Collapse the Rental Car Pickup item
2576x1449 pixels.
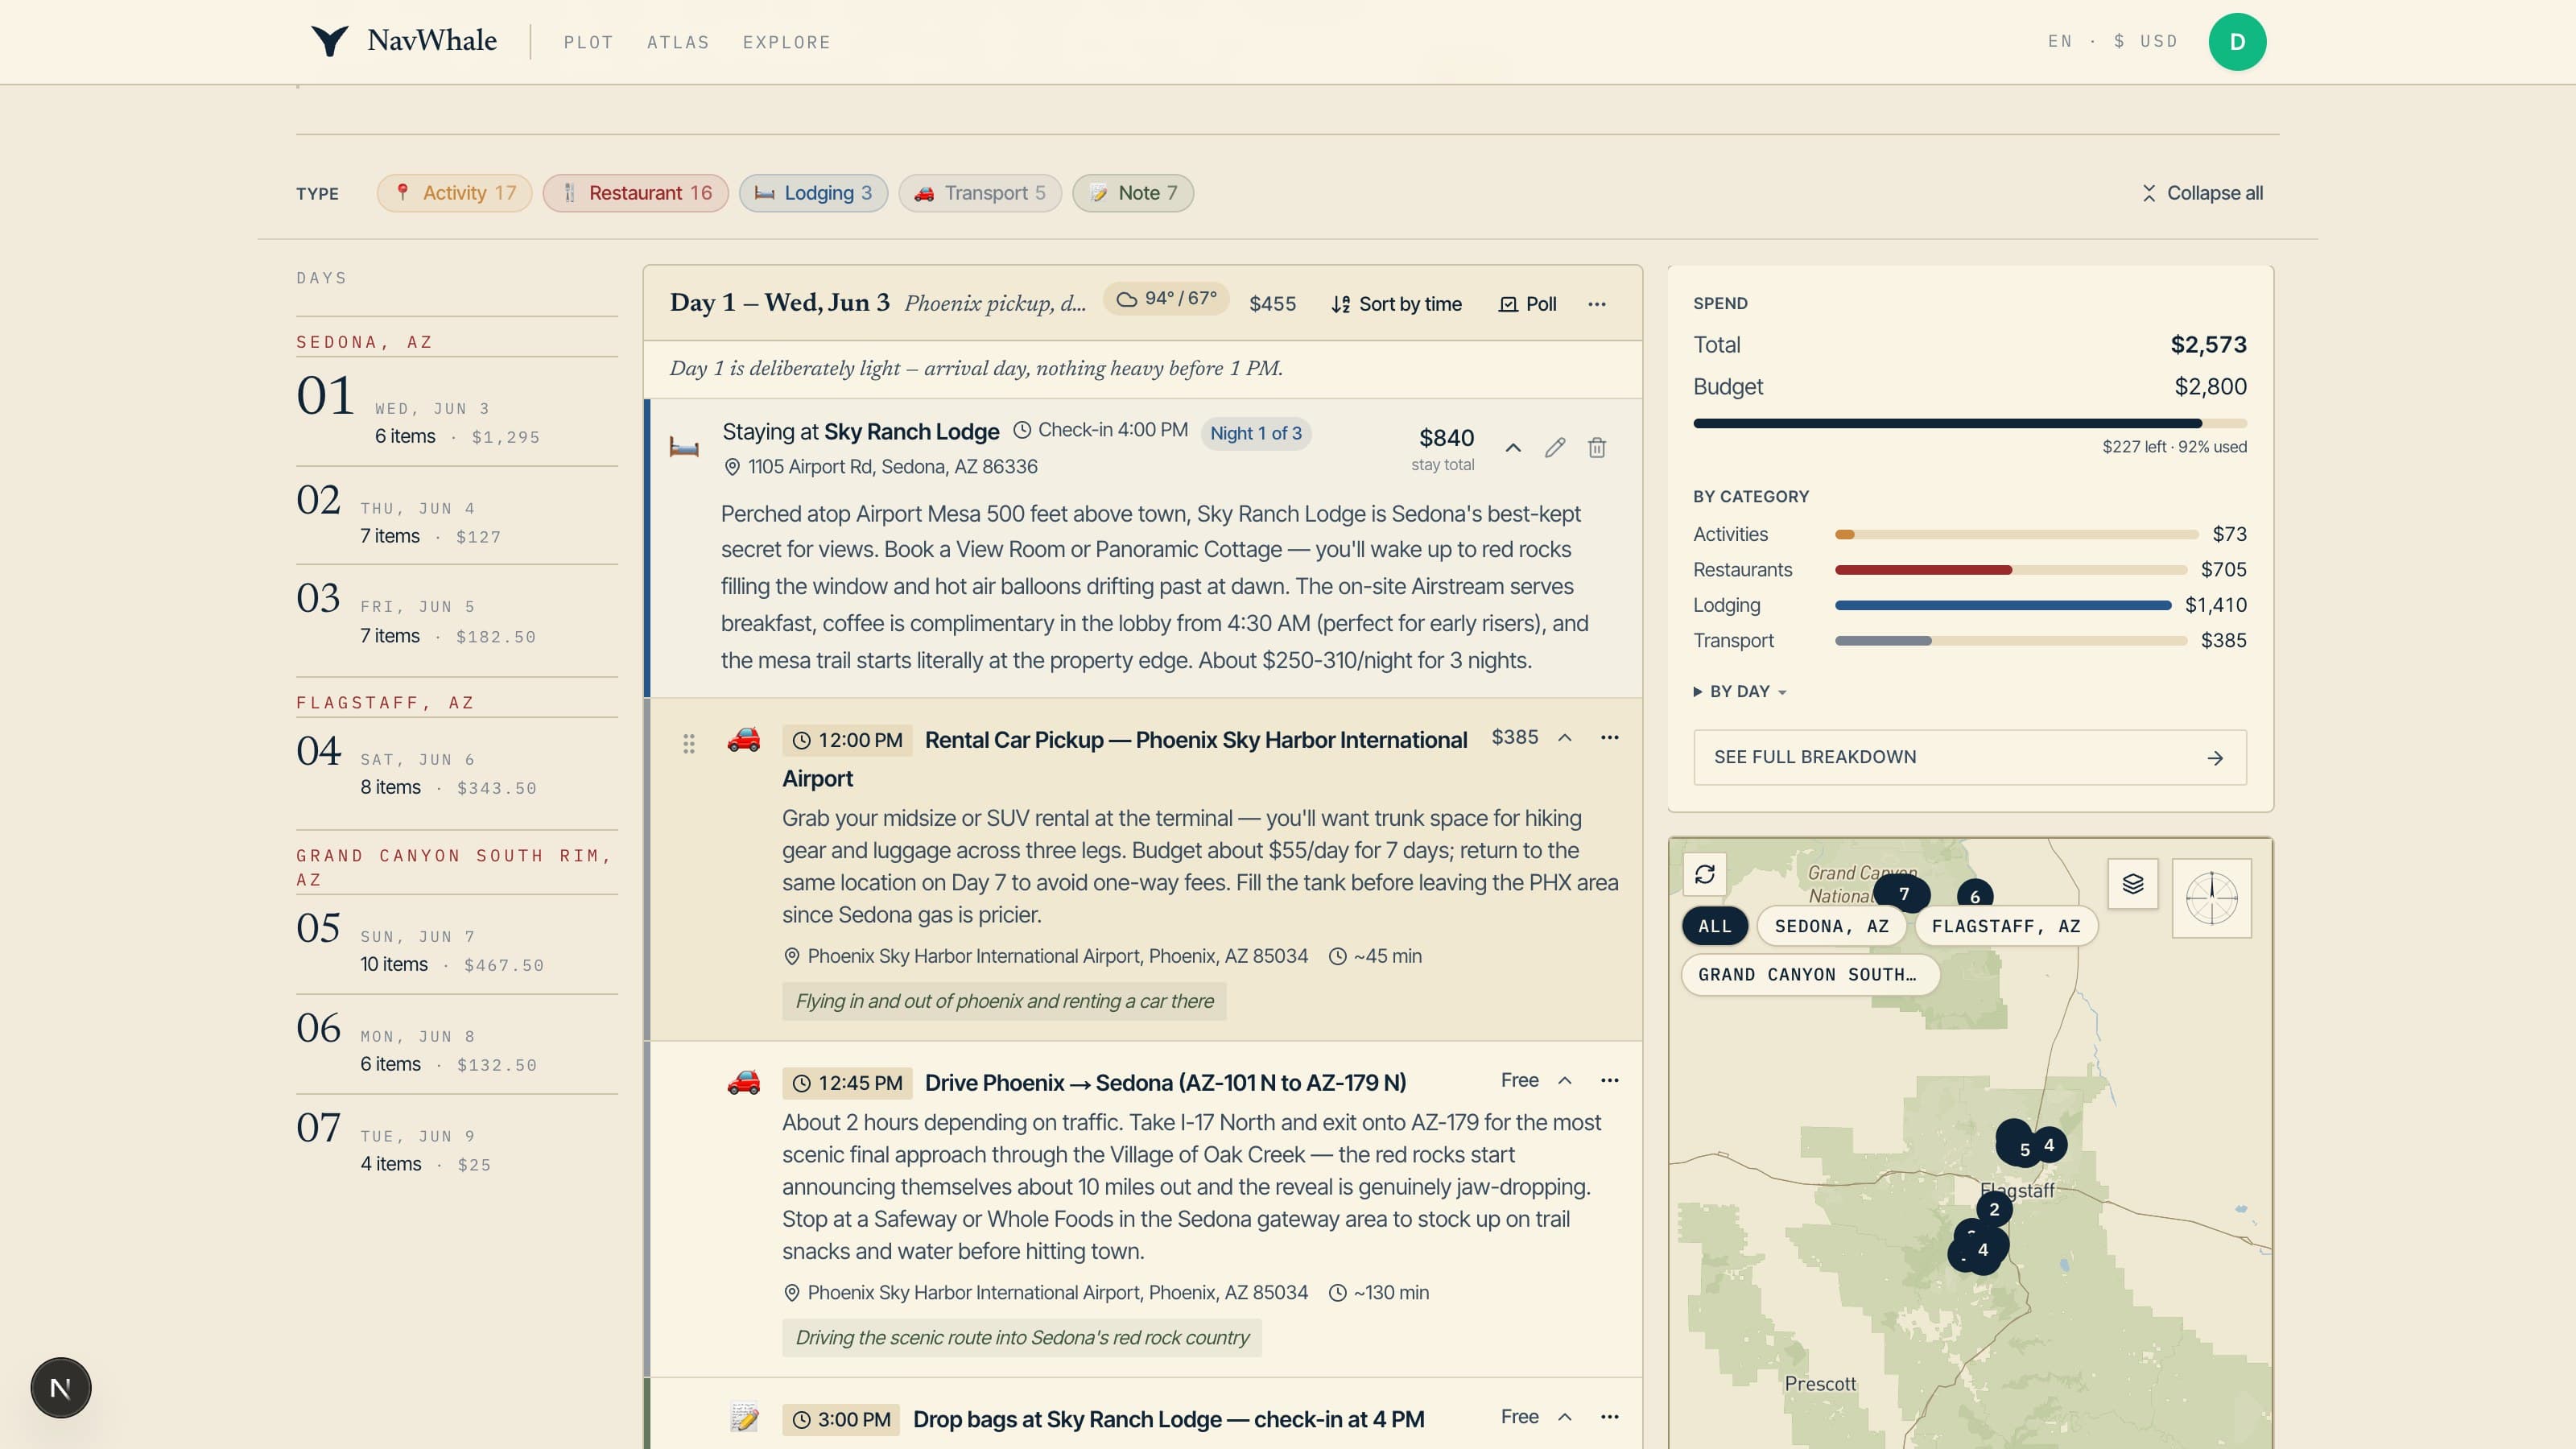1565,737
